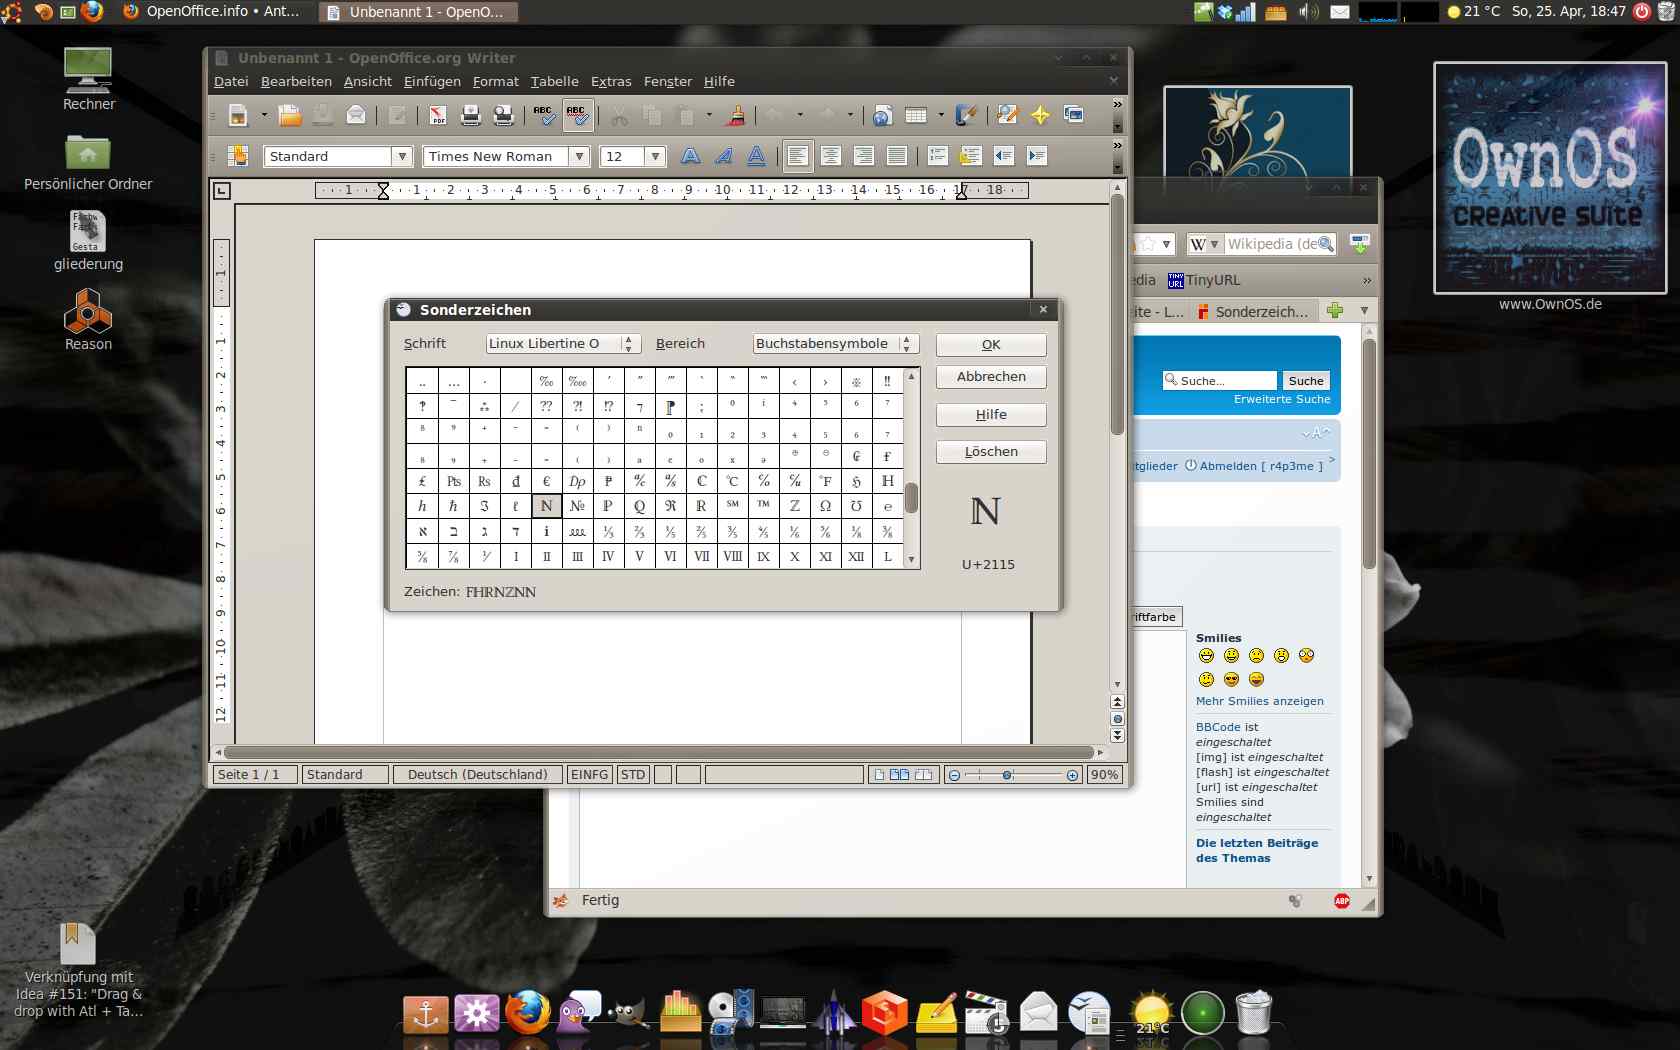Open the Reason desktop icon

coord(88,320)
